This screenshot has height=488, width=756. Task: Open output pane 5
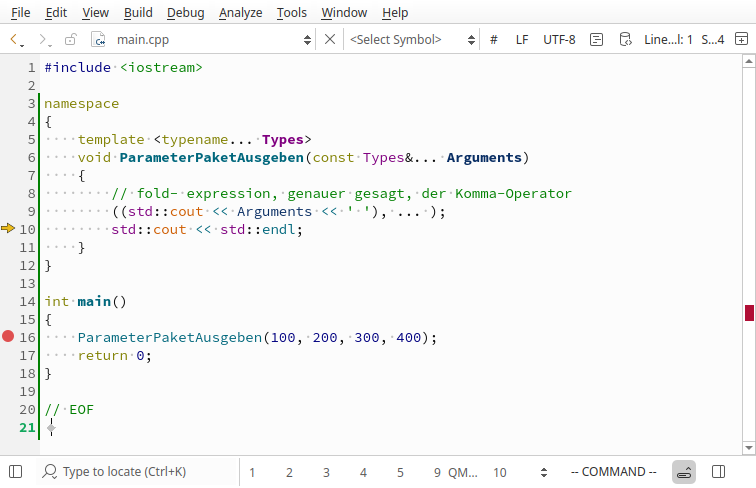pyautogui.click(x=400, y=473)
